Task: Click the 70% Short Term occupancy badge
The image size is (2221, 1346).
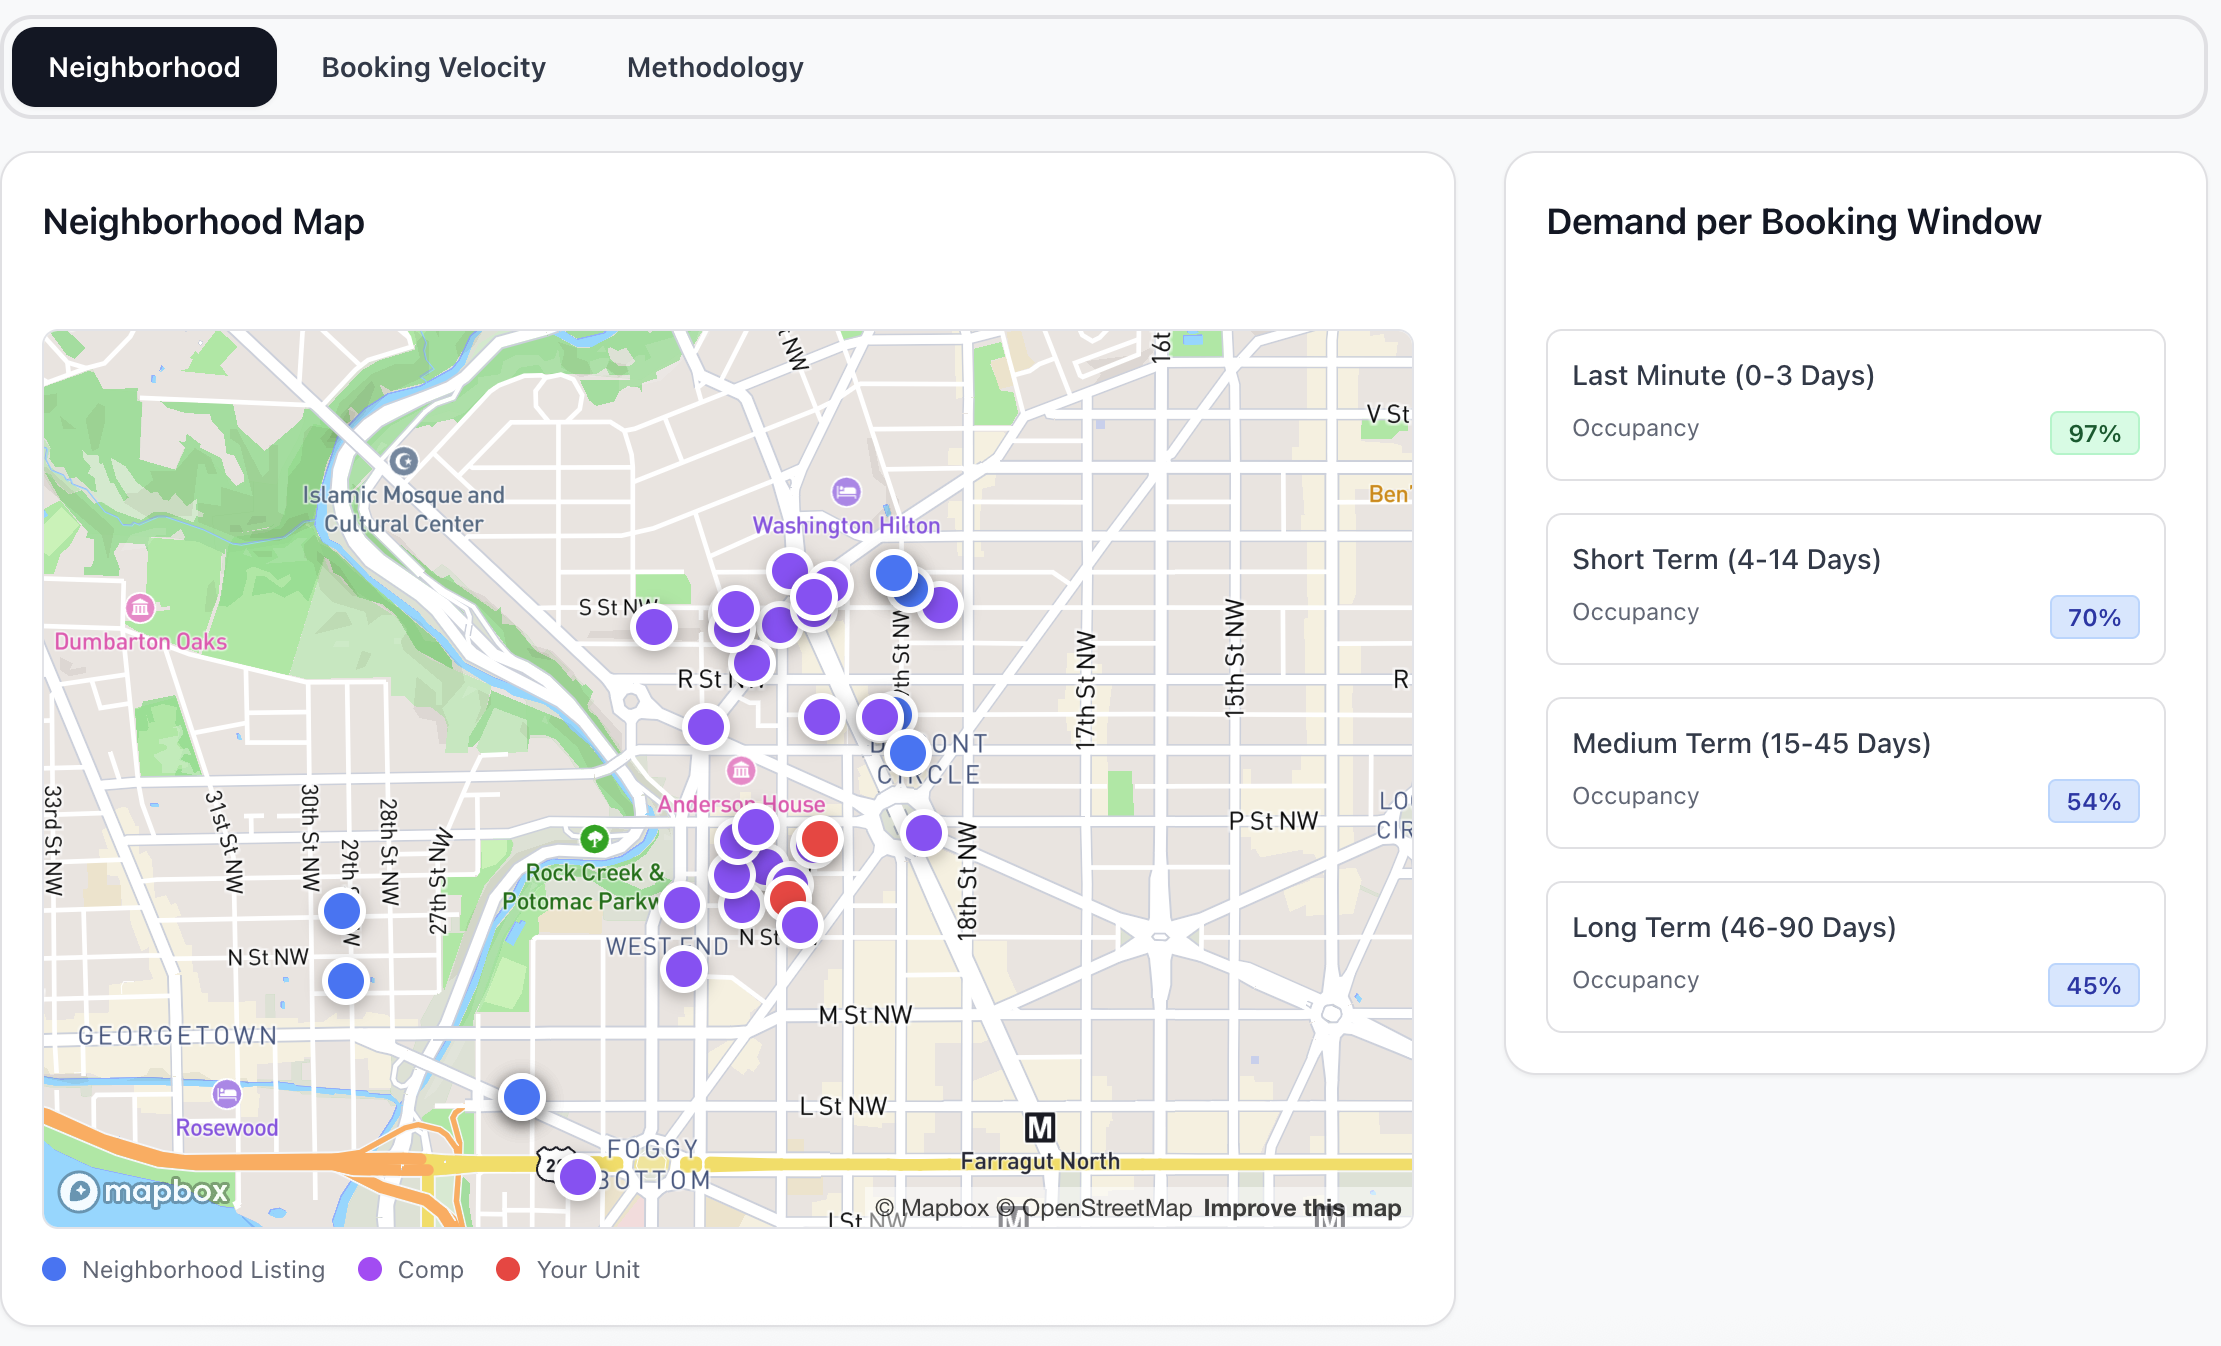Action: tap(2094, 617)
